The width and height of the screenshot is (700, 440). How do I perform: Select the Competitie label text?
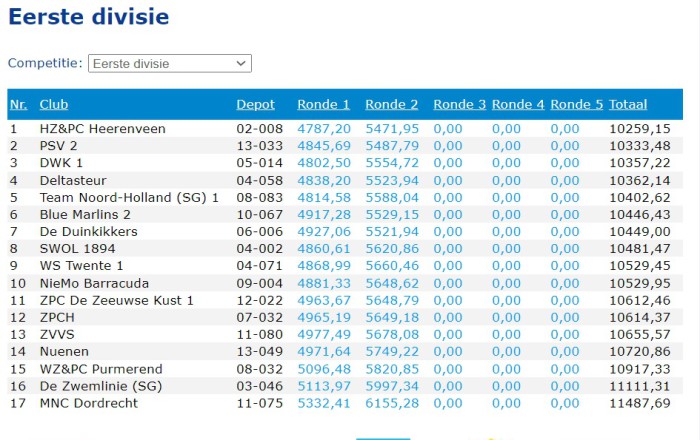pos(45,63)
